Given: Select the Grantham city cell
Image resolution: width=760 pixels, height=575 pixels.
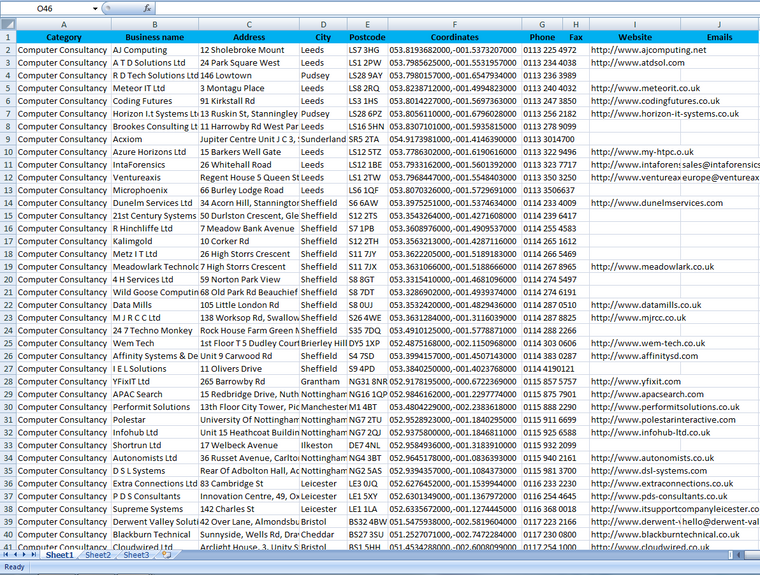Looking at the screenshot, I should pyautogui.click(x=323, y=382).
